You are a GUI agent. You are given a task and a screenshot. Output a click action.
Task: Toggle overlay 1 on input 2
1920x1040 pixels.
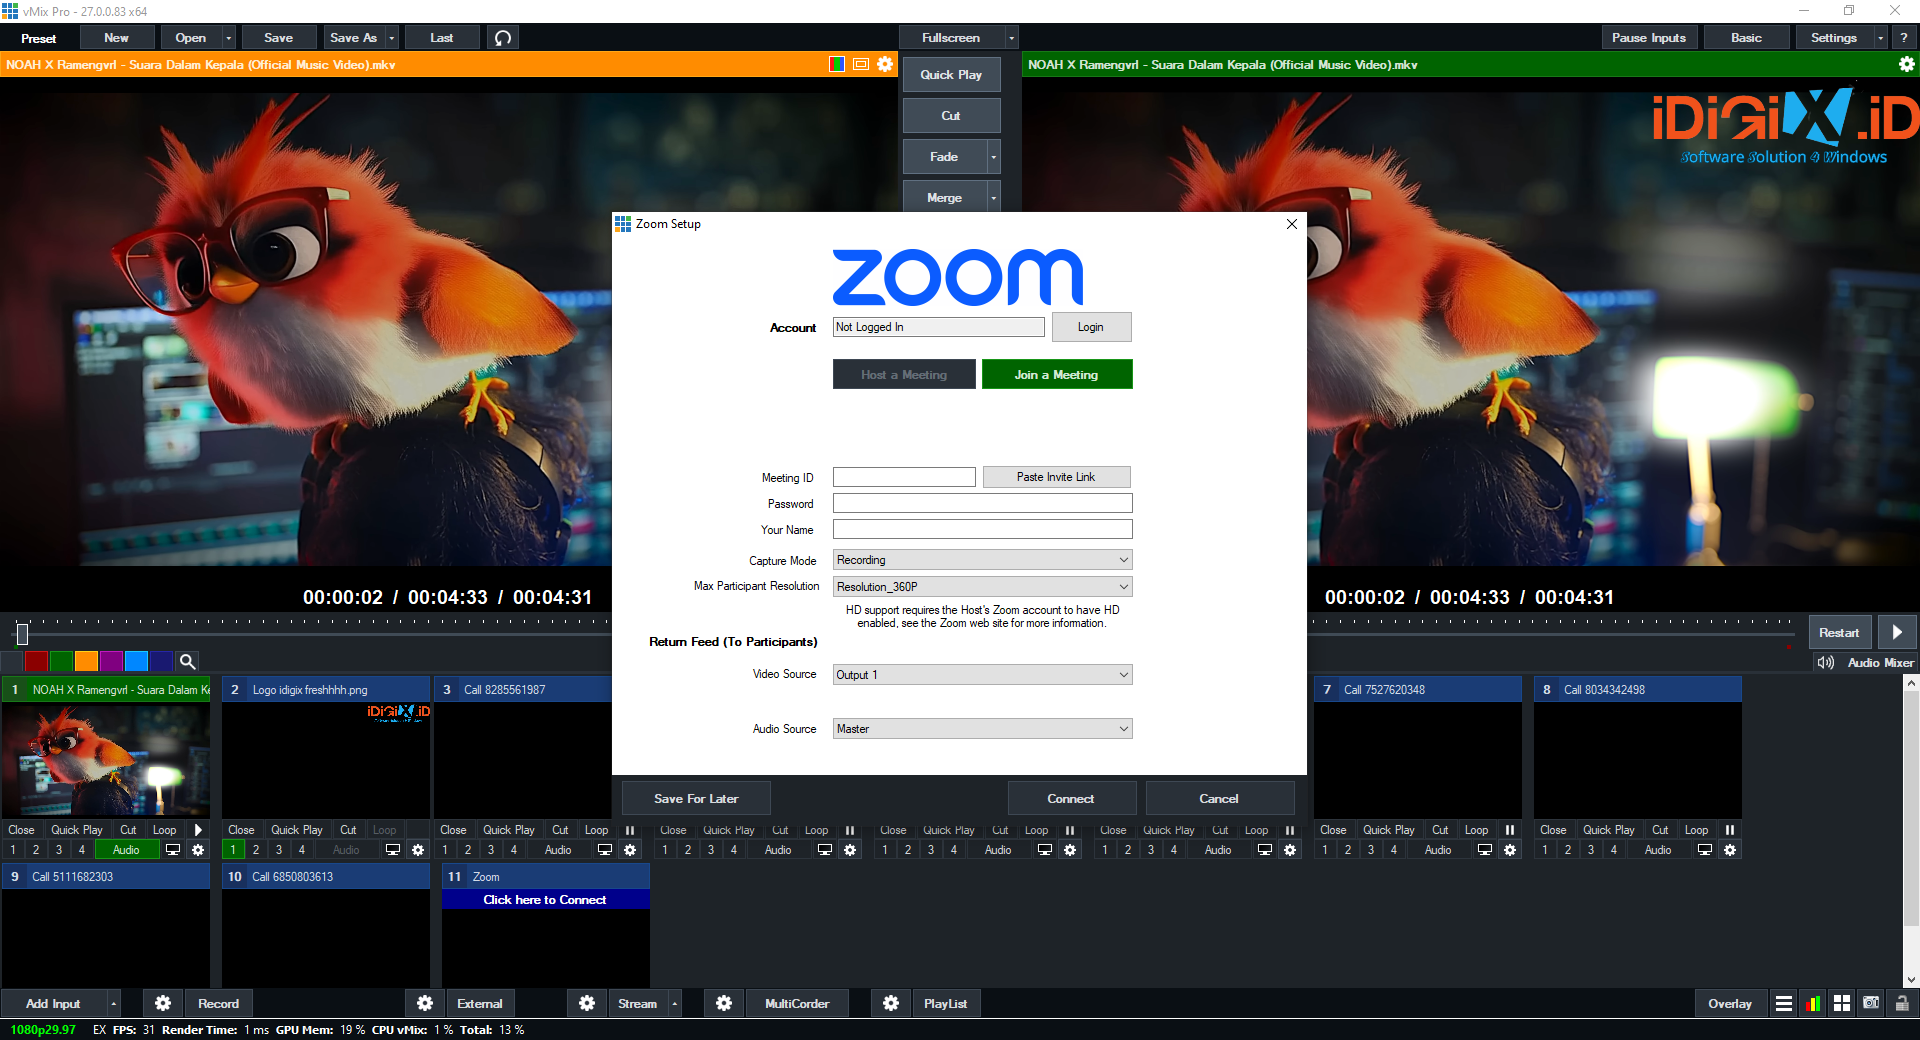233,850
